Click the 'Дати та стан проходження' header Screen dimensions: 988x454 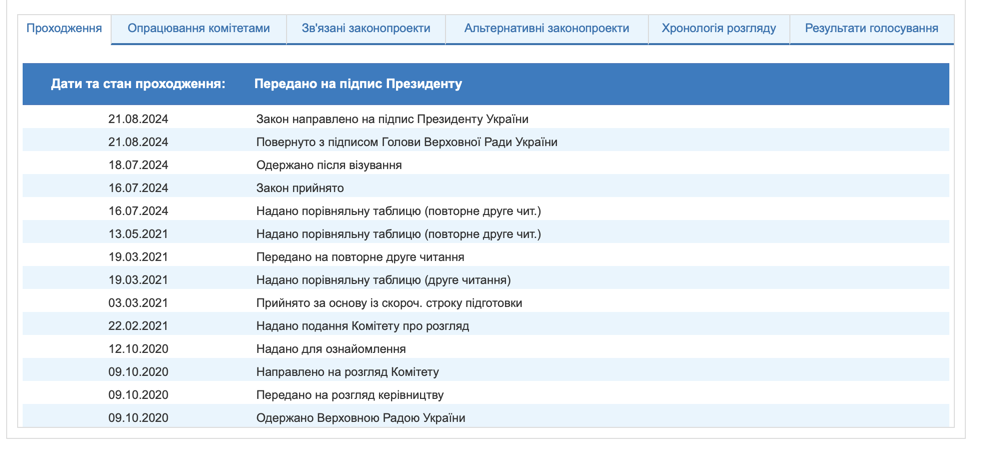138,84
